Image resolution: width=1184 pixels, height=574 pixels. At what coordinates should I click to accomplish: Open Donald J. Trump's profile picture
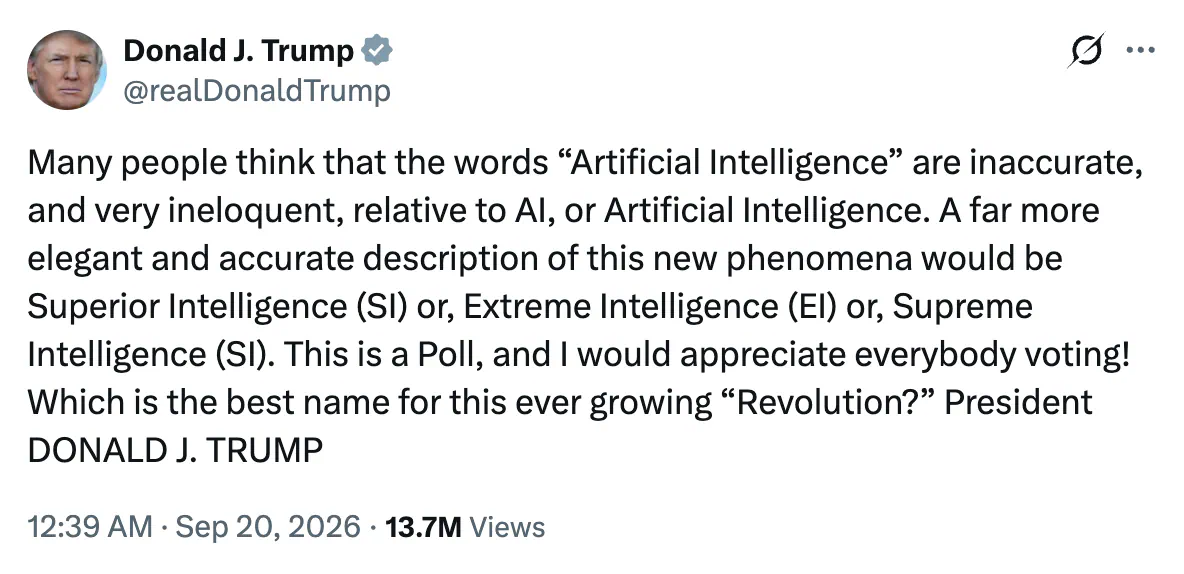point(67,70)
